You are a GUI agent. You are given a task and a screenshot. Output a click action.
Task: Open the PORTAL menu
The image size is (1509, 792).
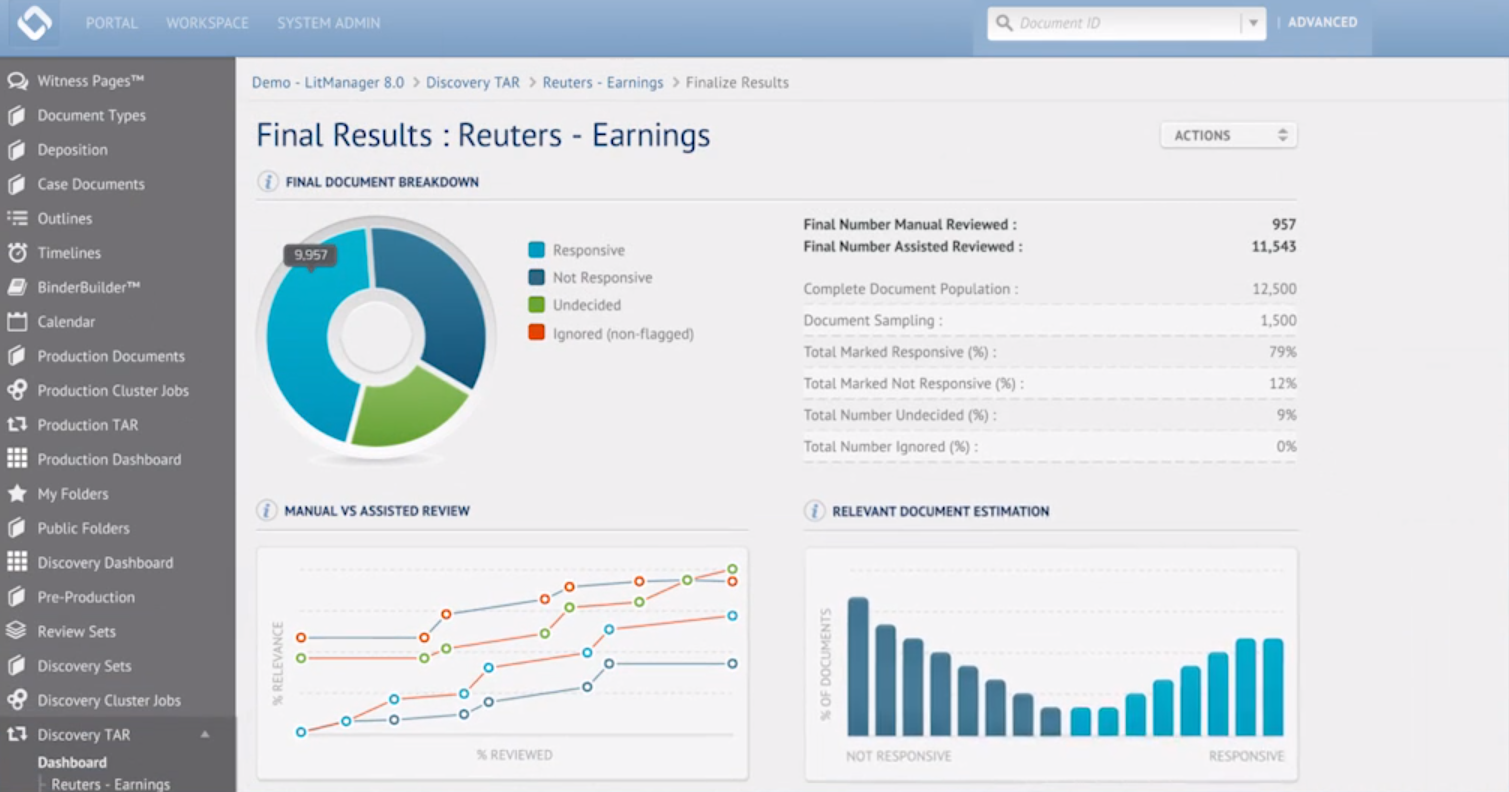[112, 23]
